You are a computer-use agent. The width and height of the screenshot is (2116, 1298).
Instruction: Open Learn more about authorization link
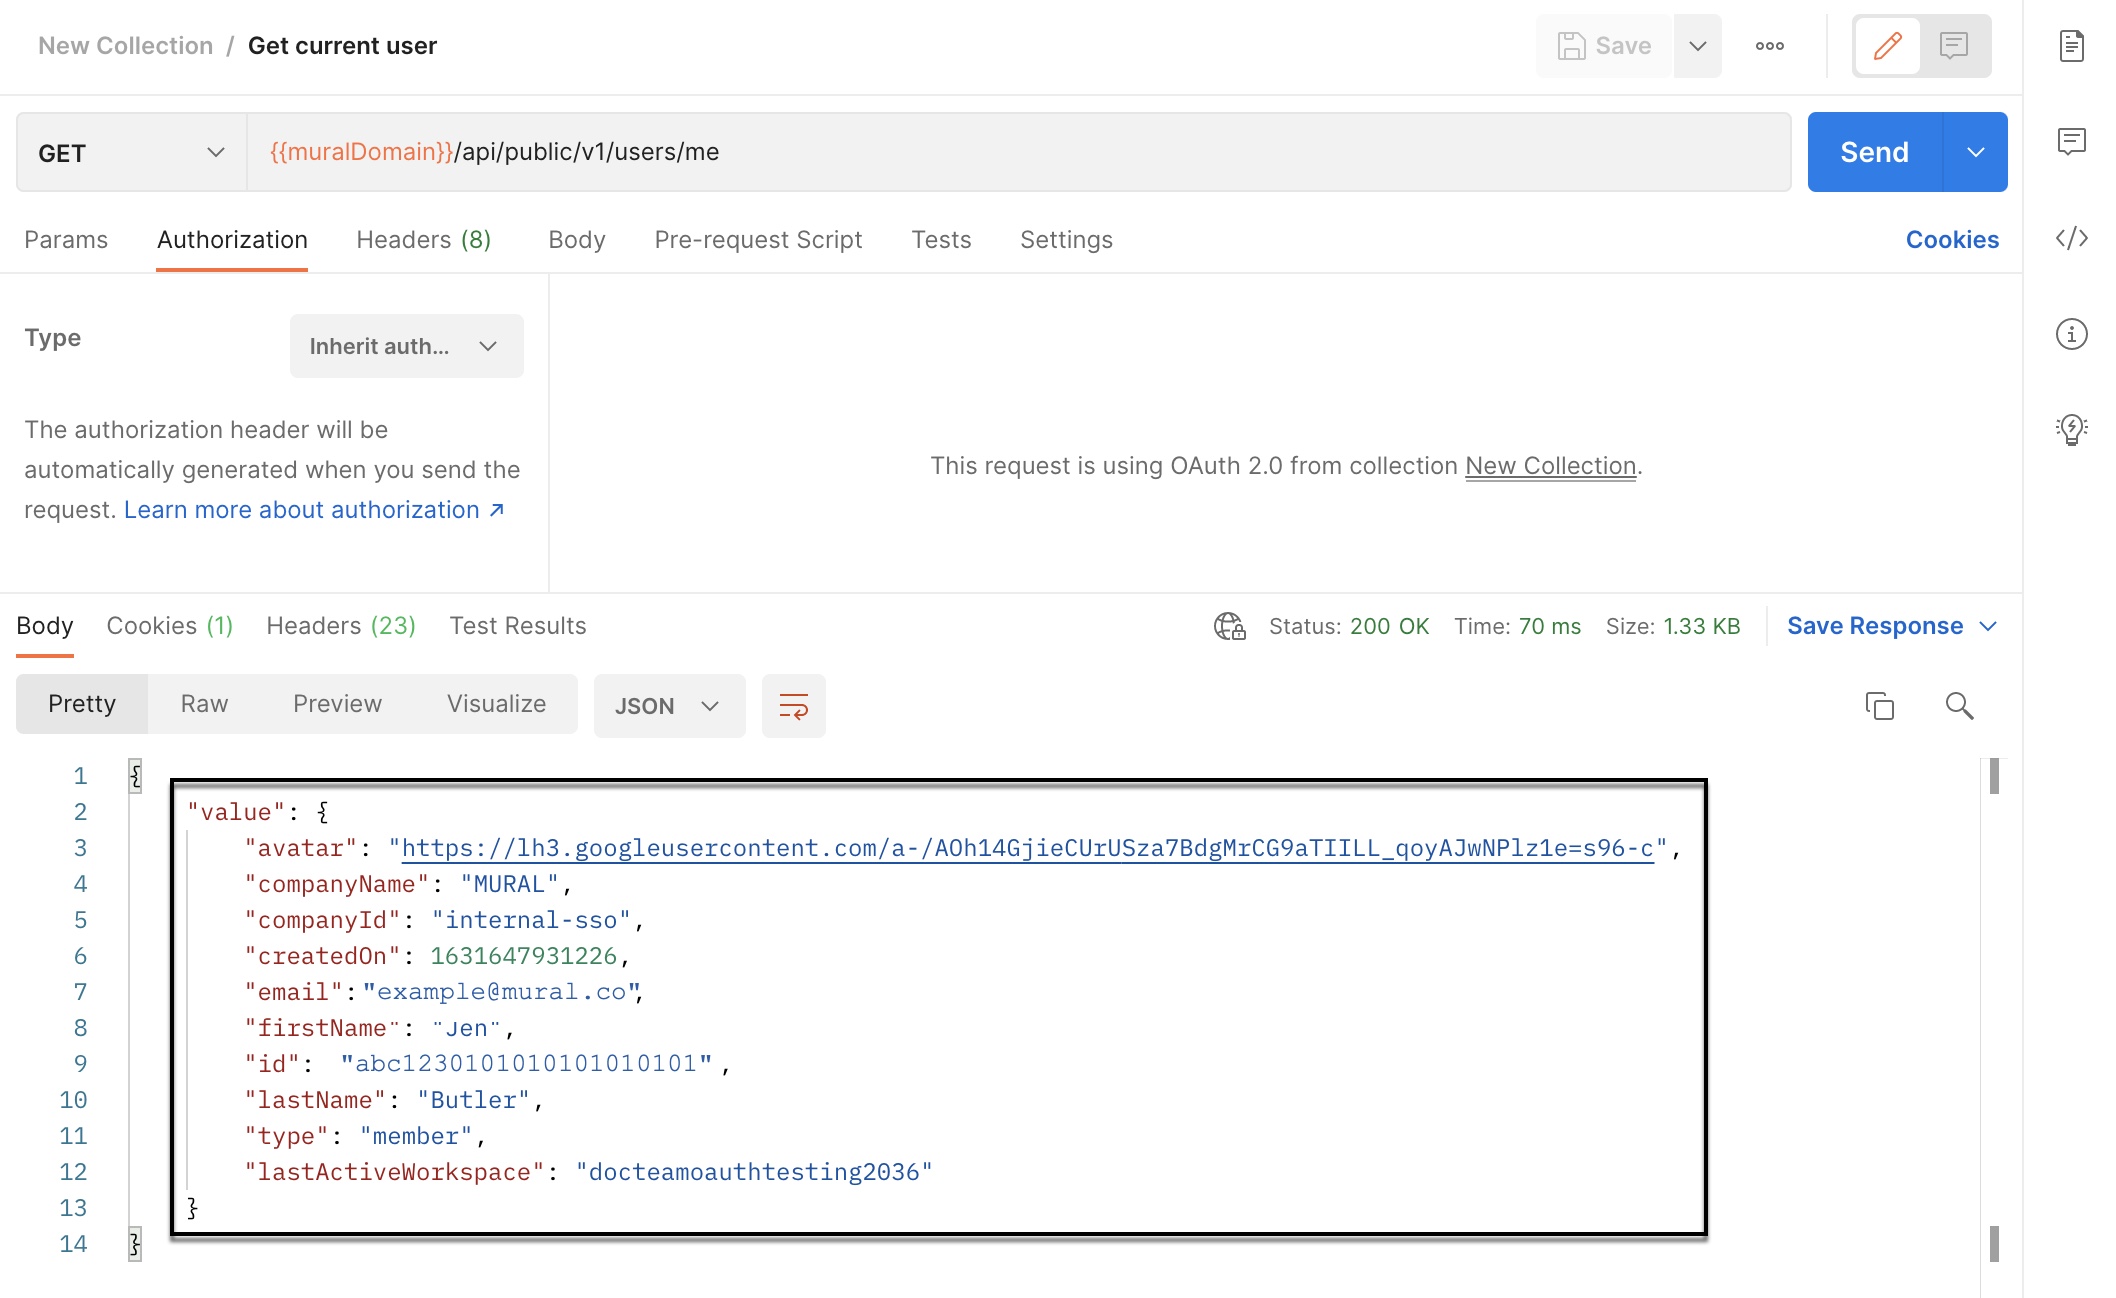pyautogui.click(x=313, y=510)
